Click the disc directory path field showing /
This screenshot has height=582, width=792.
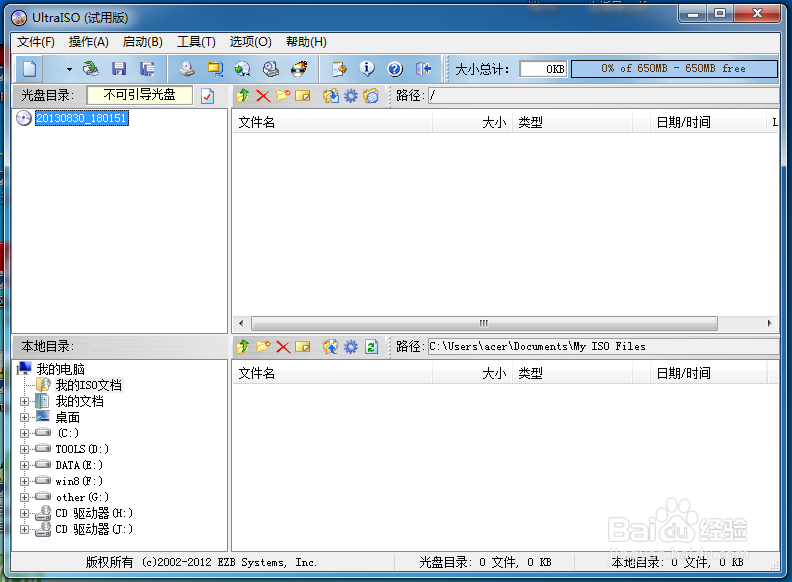tap(603, 95)
